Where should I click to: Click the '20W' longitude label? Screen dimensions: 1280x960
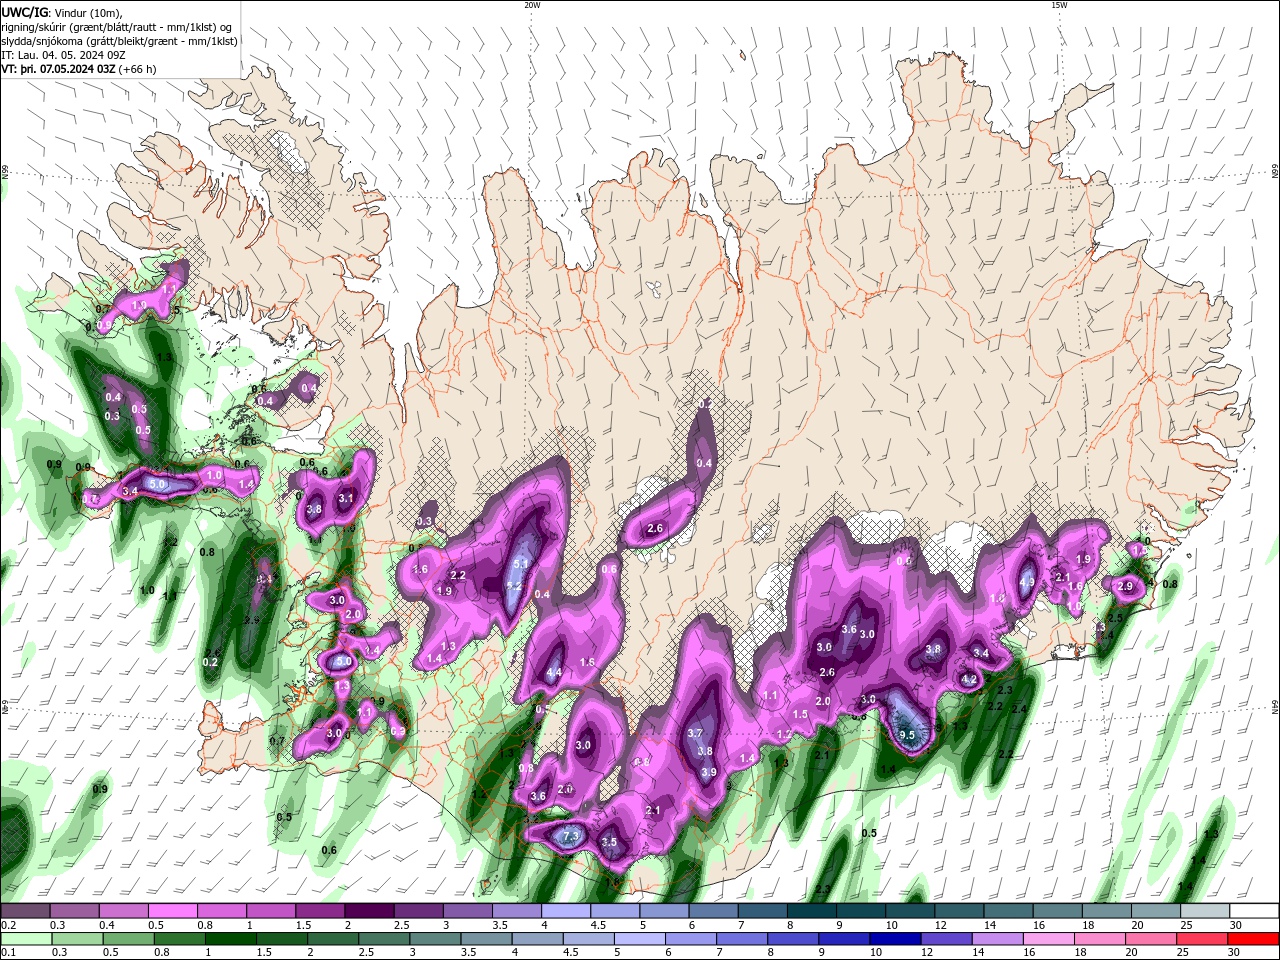point(532,5)
